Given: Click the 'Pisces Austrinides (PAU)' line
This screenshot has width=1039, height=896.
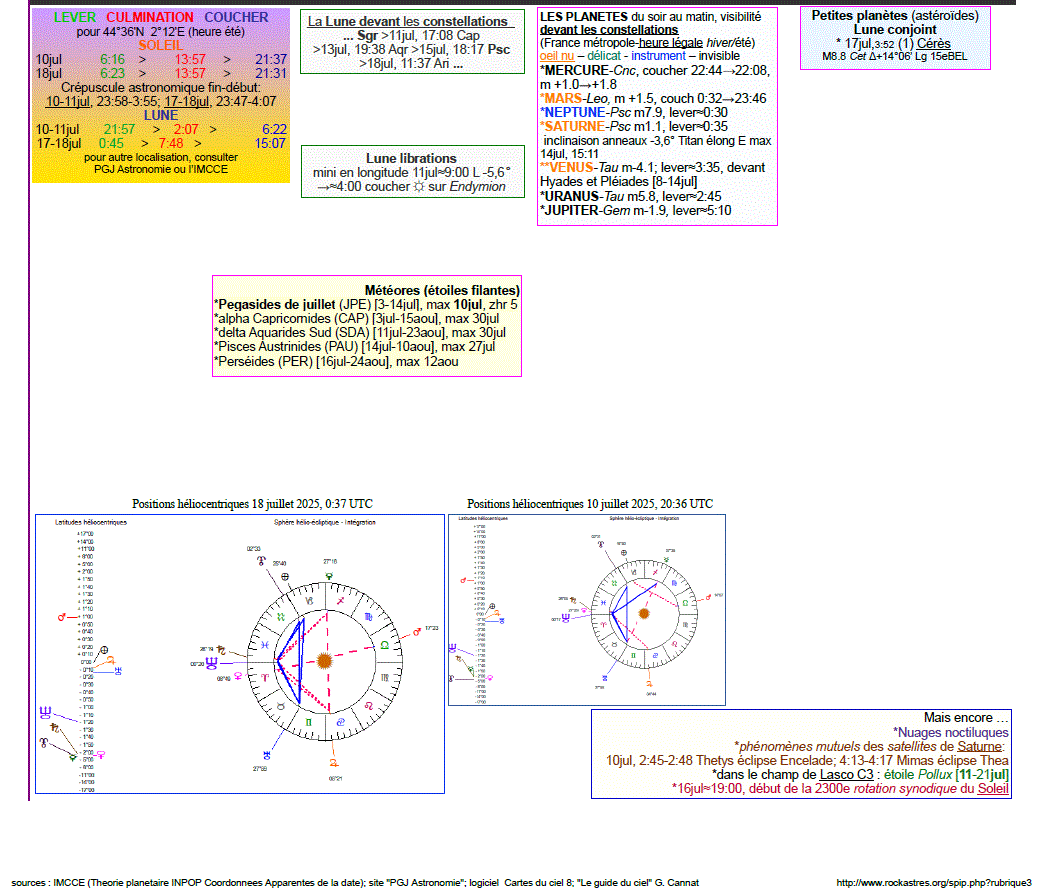Looking at the screenshot, I should coord(355,347).
